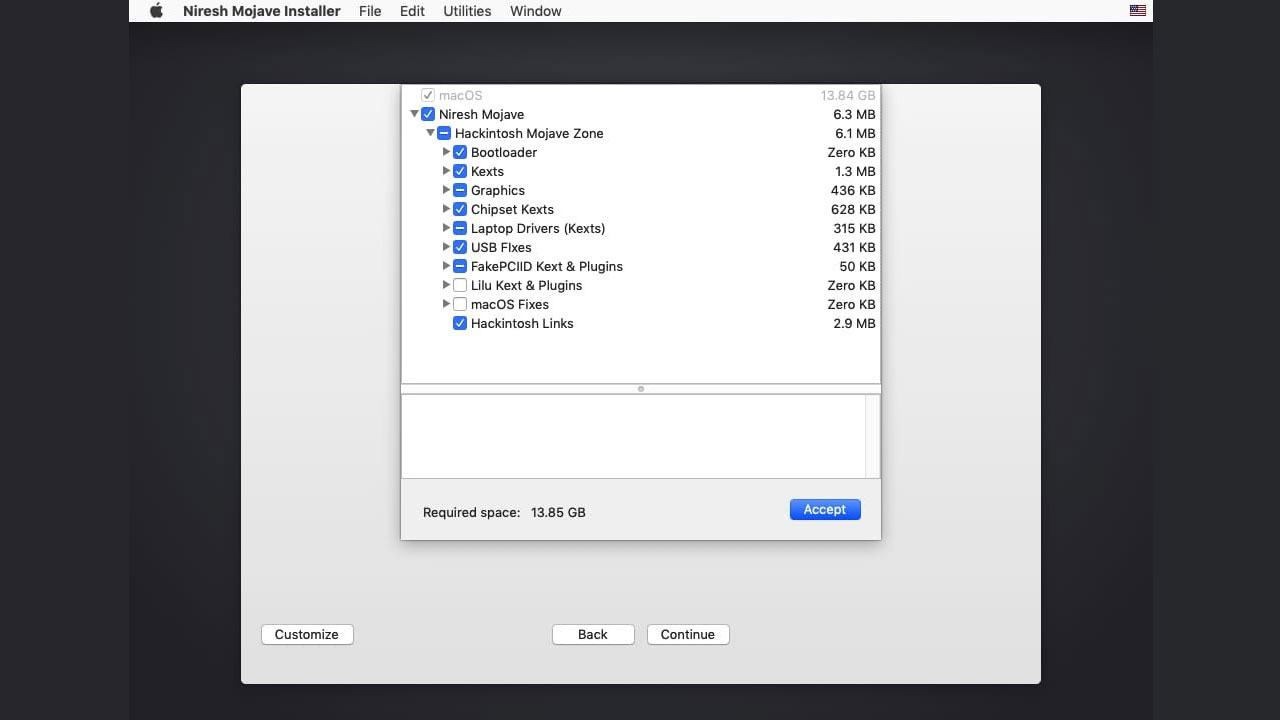Uncheck the Kexts checkbox

(x=460, y=171)
